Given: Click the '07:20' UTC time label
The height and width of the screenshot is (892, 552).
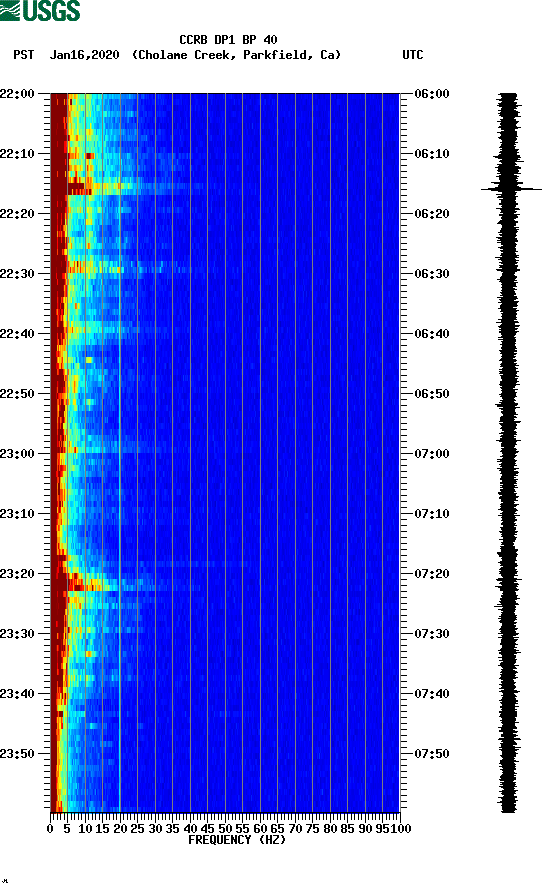Looking at the screenshot, I should coord(432,573).
